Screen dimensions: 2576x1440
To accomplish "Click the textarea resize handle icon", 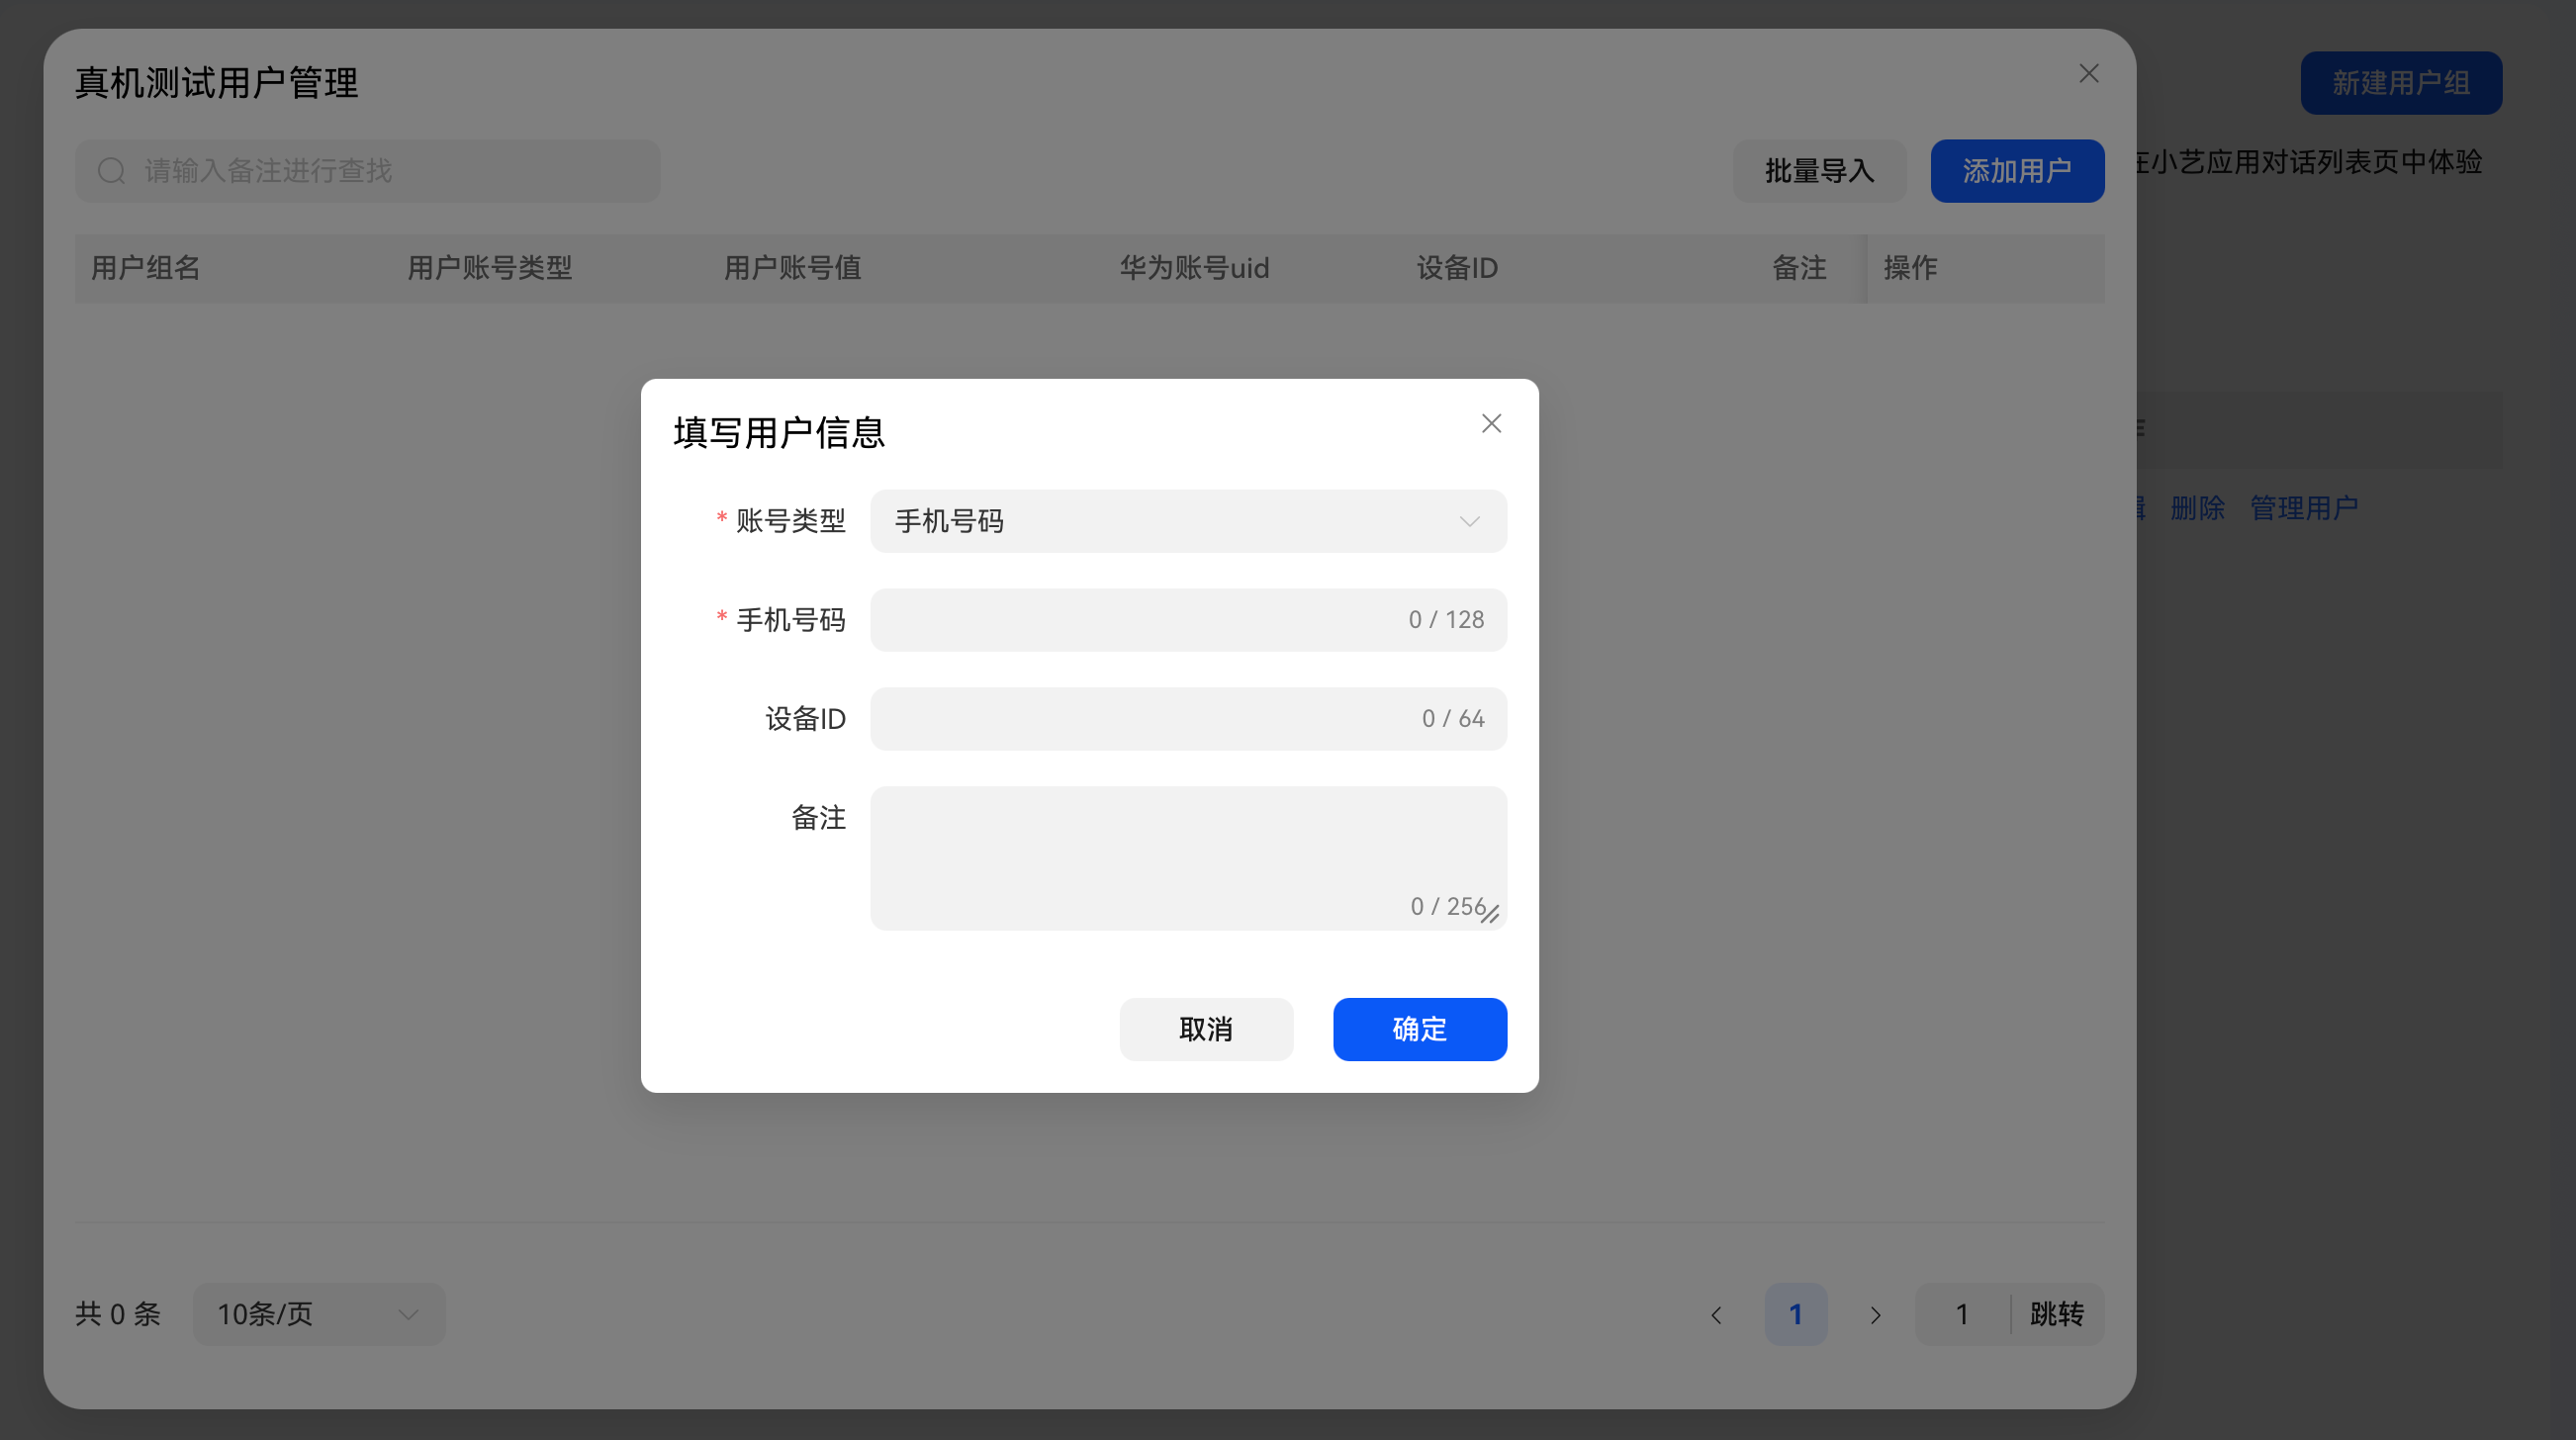I will click(1491, 914).
